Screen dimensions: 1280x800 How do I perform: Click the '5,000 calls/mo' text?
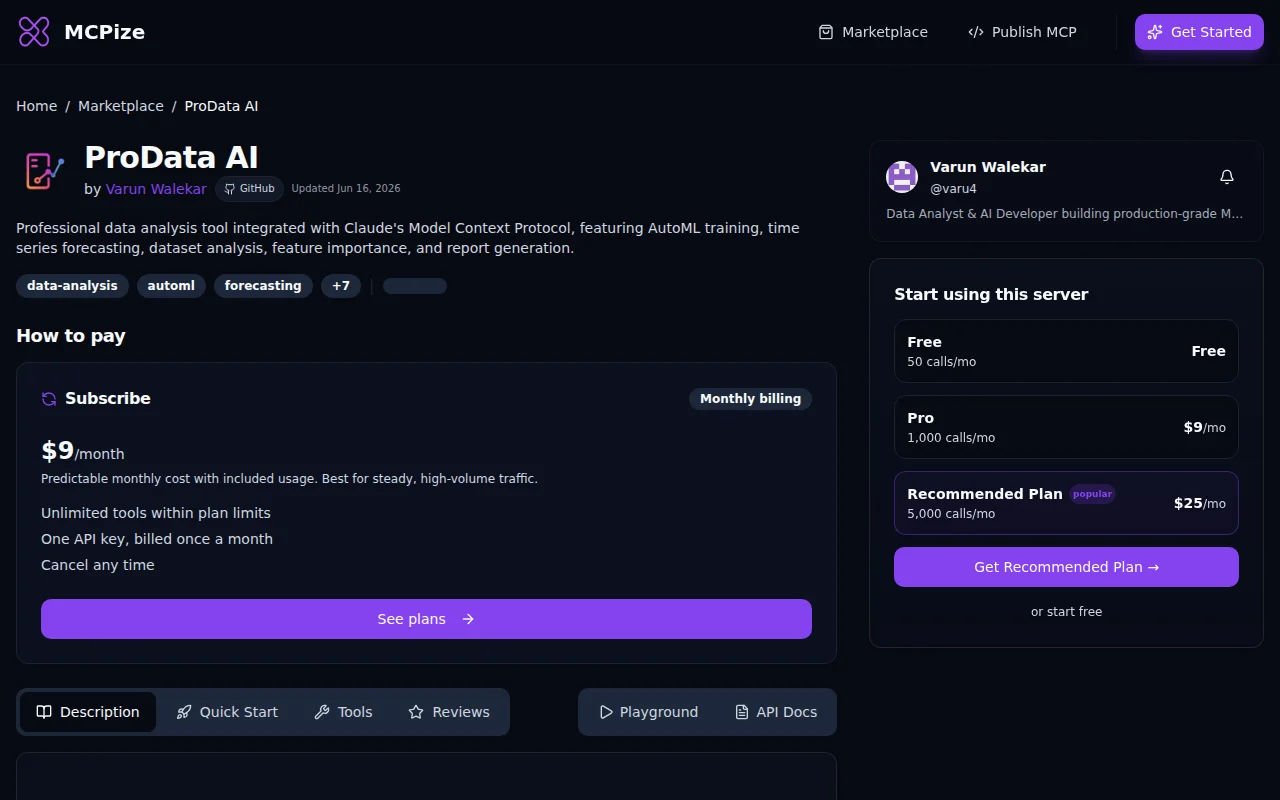pyautogui.click(x=951, y=514)
